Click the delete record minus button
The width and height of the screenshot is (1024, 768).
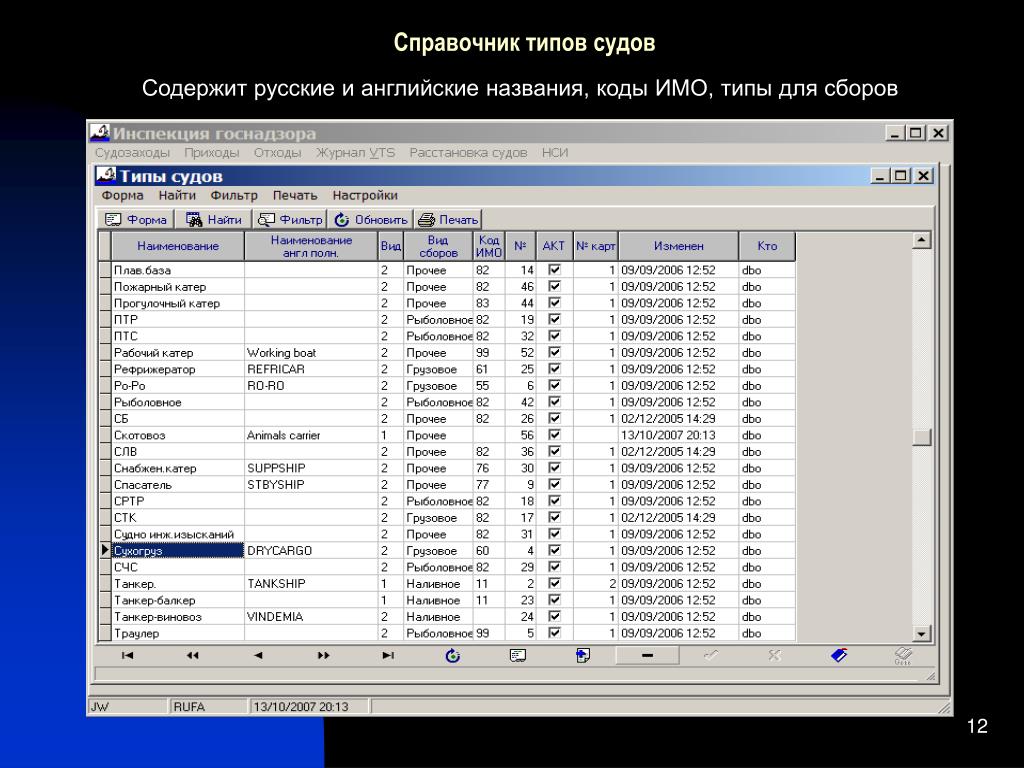(x=647, y=656)
